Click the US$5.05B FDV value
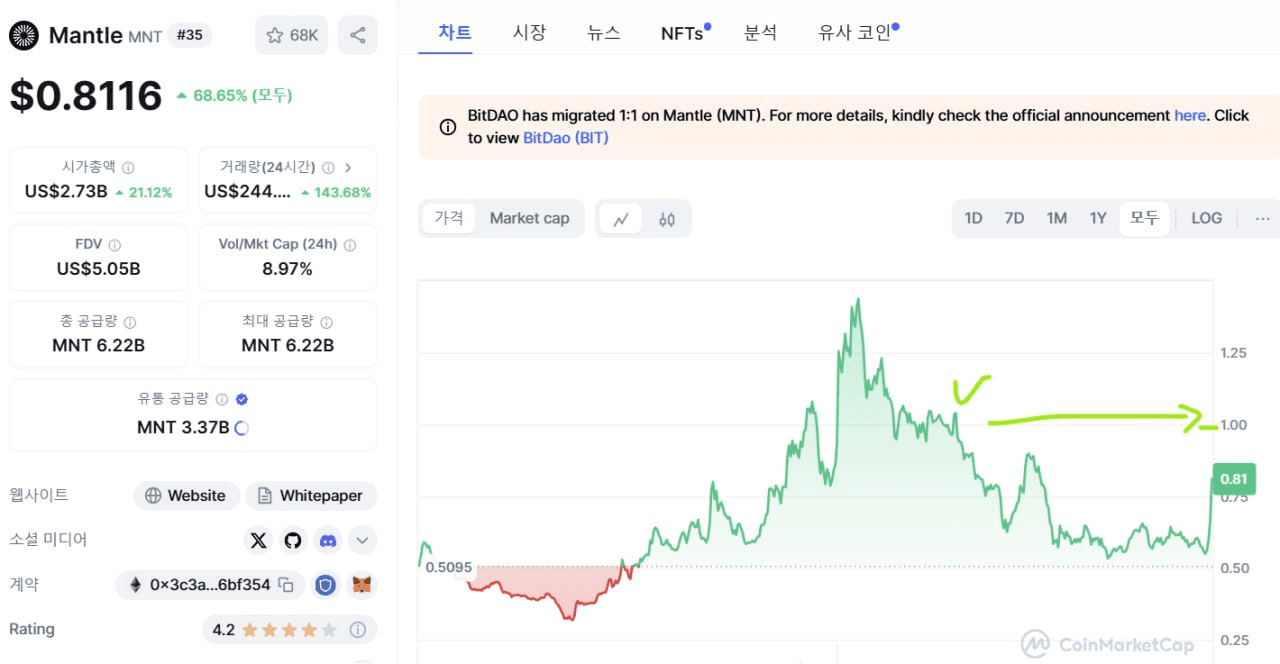 [x=98, y=269]
